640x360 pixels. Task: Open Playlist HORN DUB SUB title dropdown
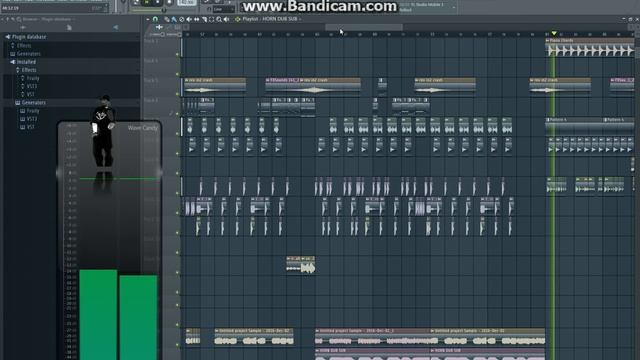[271, 19]
